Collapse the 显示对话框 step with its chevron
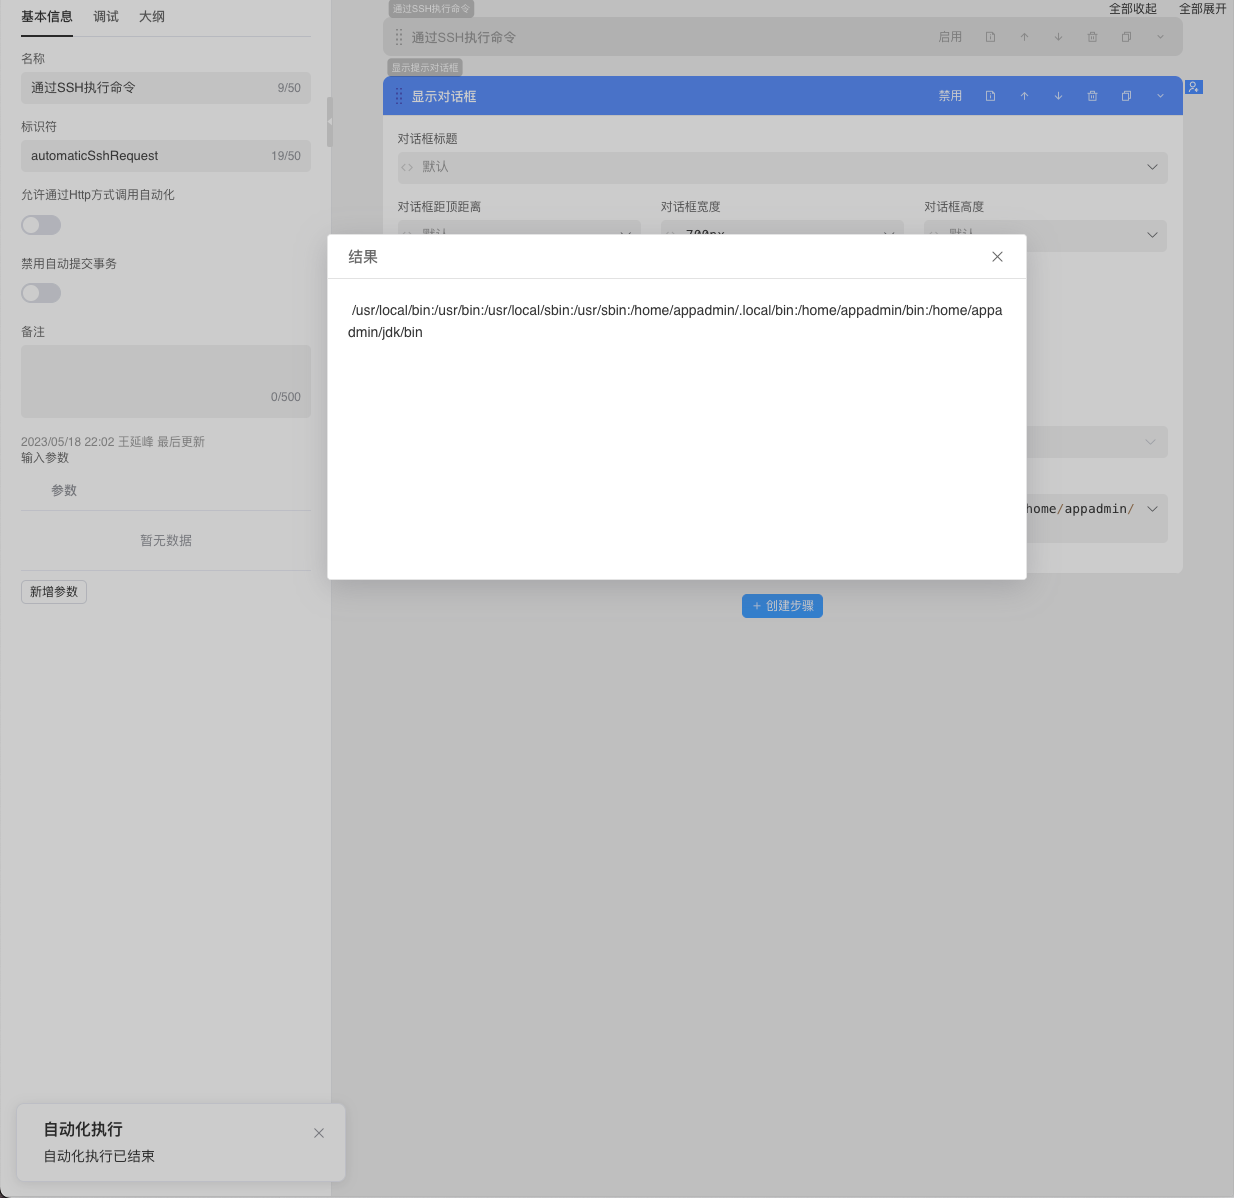The image size is (1234, 1198). point(1160,96)
